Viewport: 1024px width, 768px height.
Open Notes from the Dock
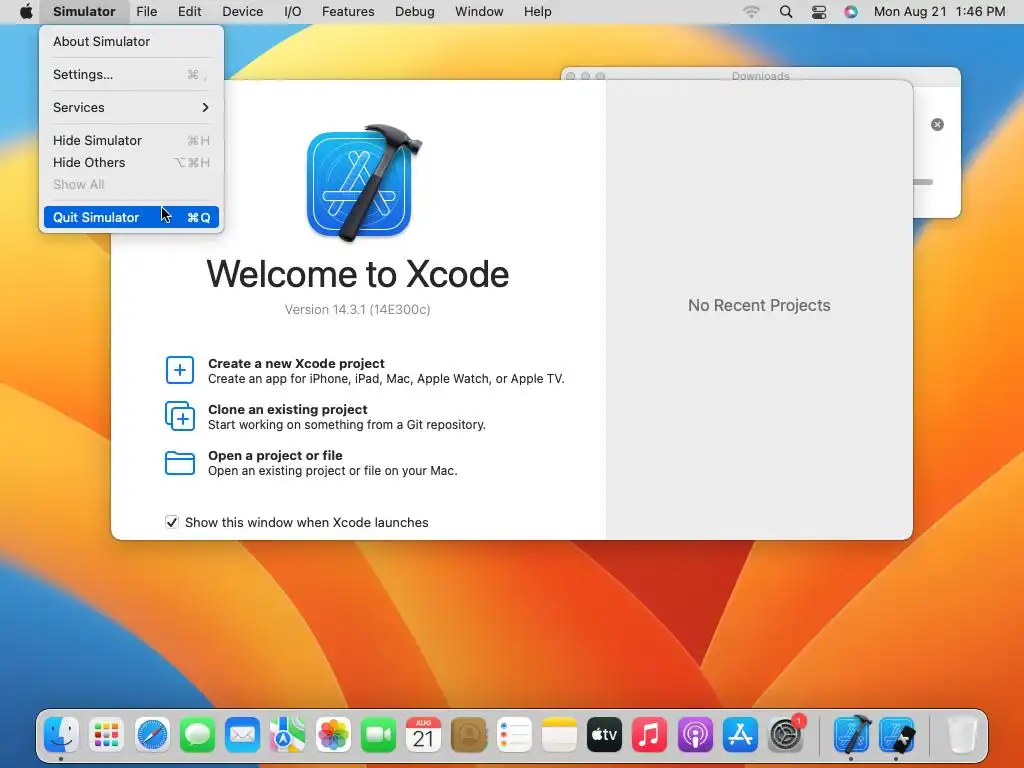pyautogui.click(x=559, y=735)
